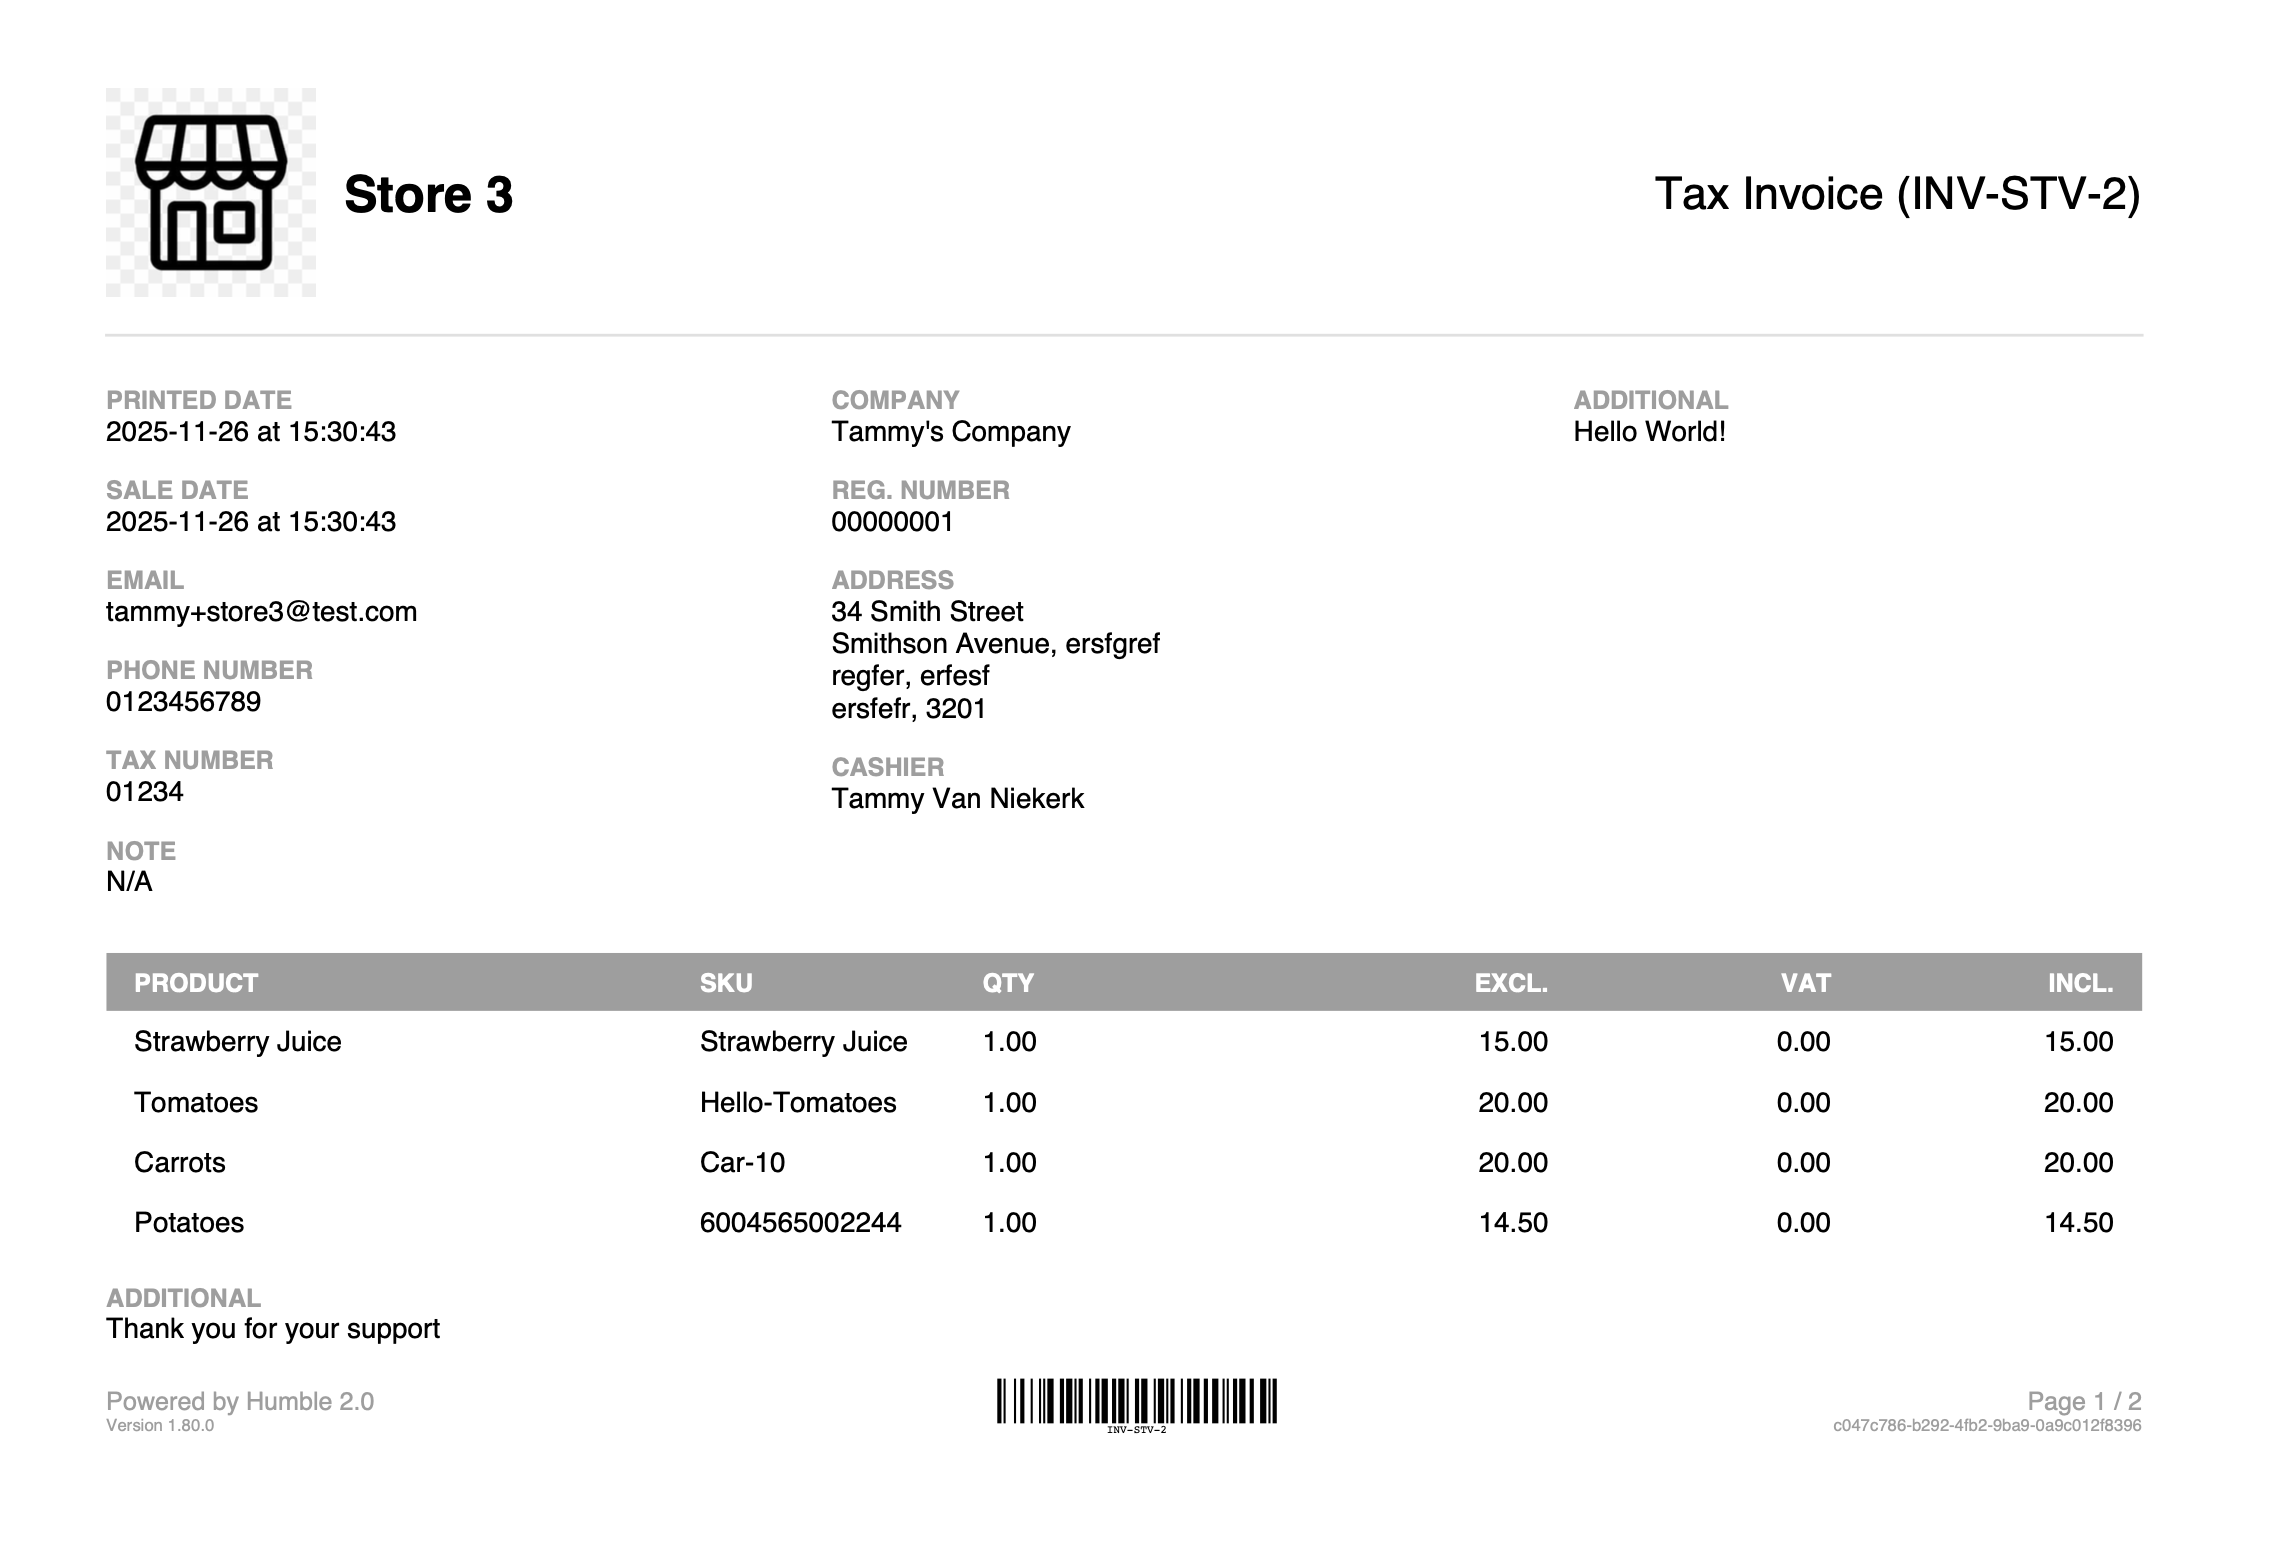The width and height of the screenshot is (2282, 1556).
Task: Click the Tax Invoice (INV-STV-2) title
Action: pos(1897,193)
